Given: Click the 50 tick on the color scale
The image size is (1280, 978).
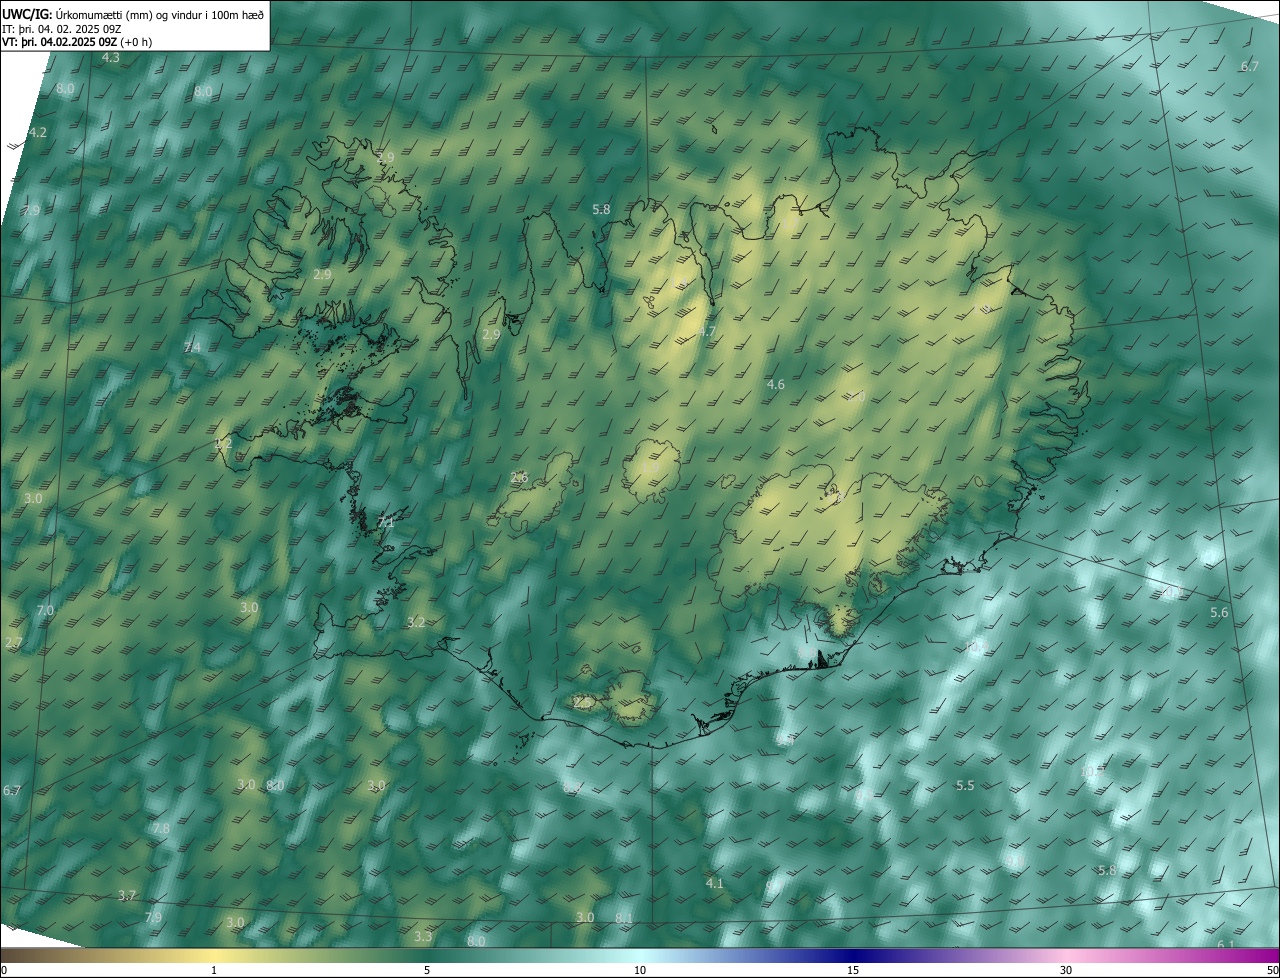Looking at the screenshot, I should pyautogui.click(x=1272, y=970).
